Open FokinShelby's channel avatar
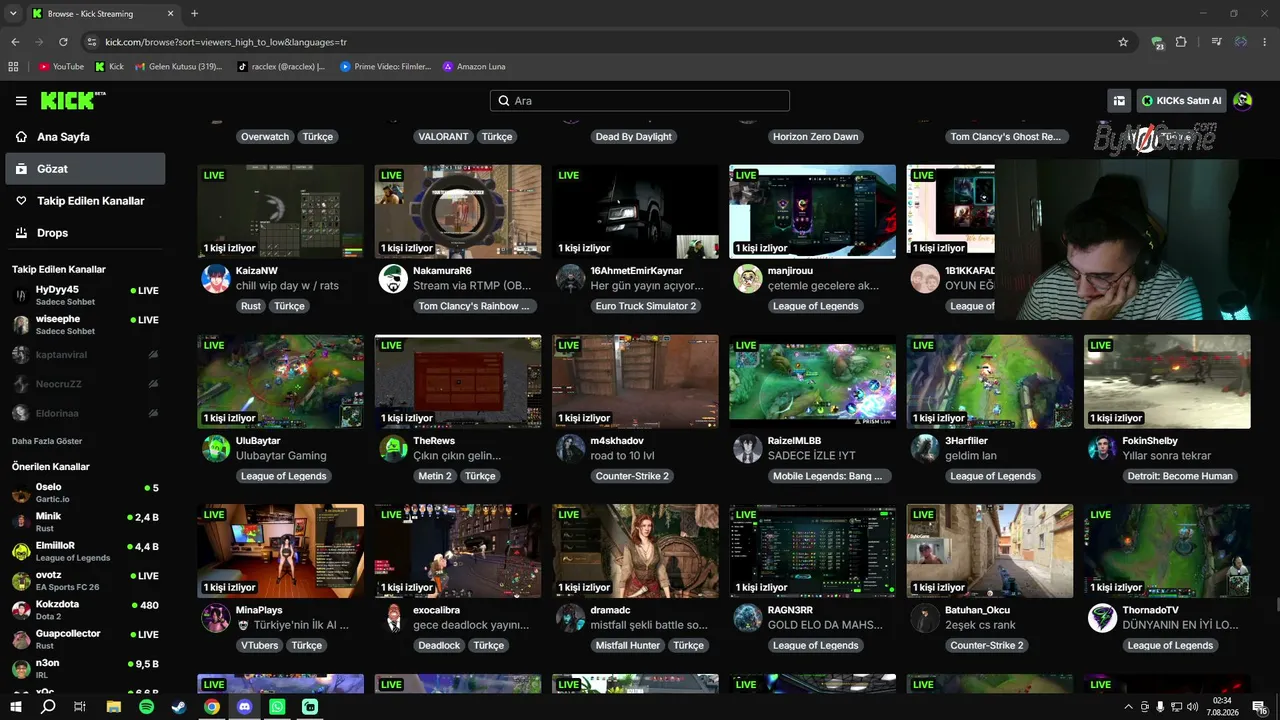Screen dimensions: 1280x720 click(1102, 448)
